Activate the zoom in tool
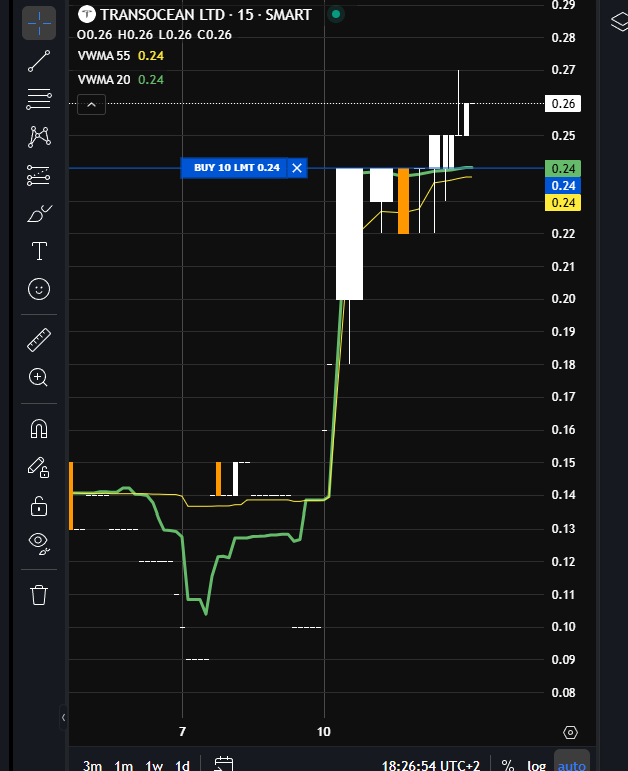The image size is (628, 771). (x=39, y=378)
